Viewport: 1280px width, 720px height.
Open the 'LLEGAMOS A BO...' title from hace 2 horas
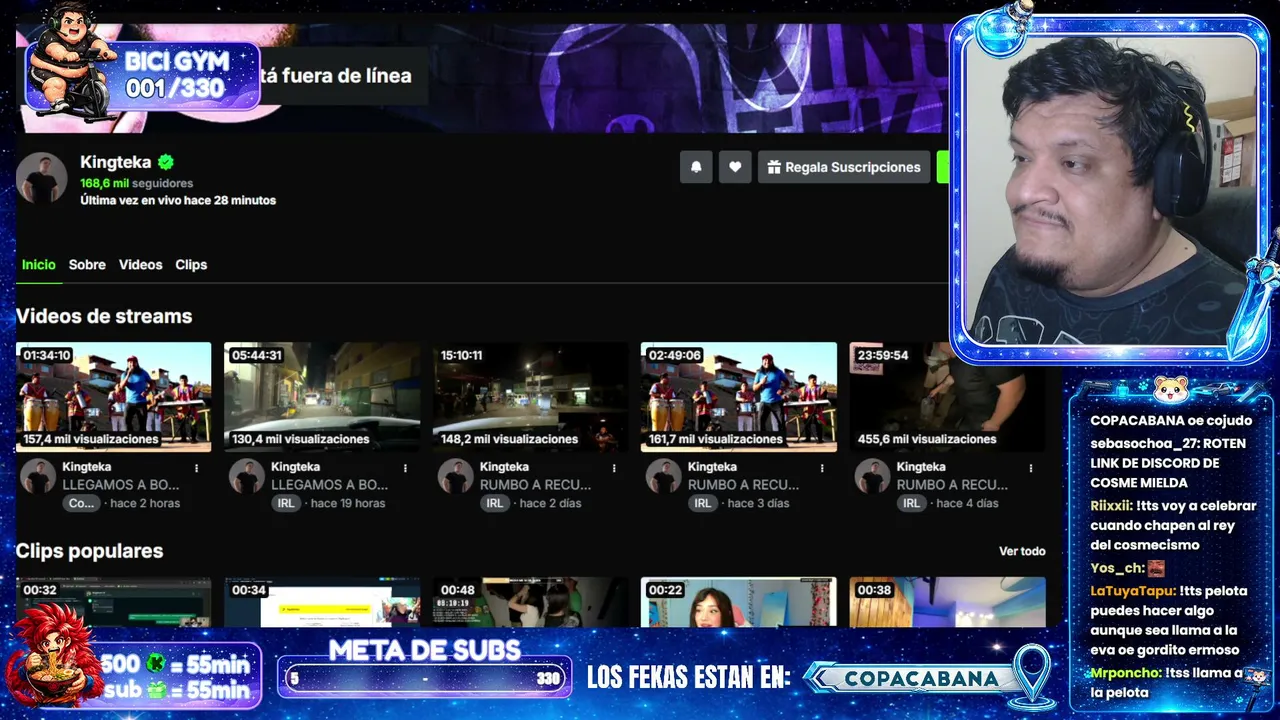pyautogui.click(x=121, y=485)
